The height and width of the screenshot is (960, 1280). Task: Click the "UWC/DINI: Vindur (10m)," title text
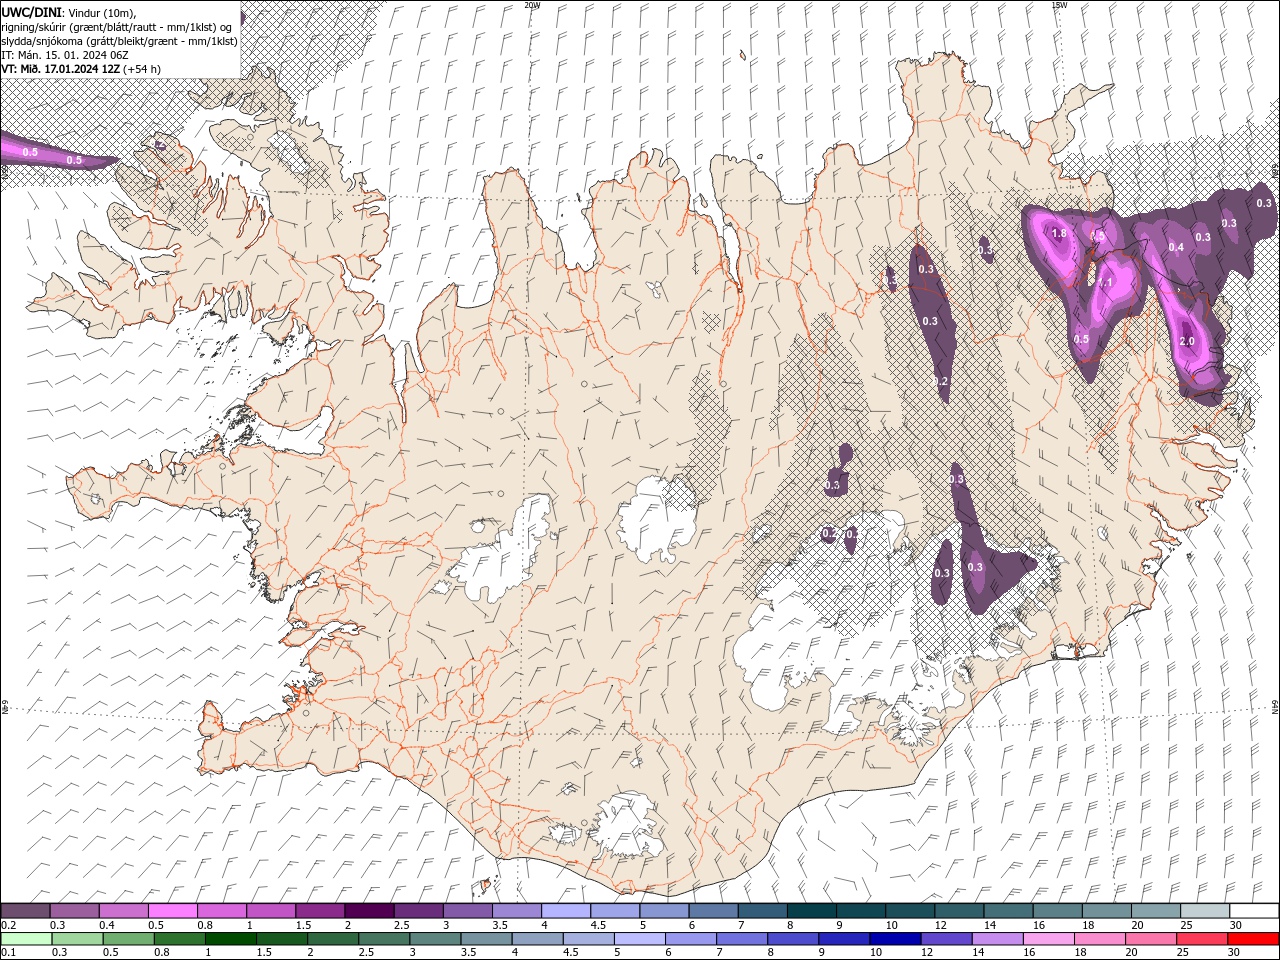pyautogui.click(x=69, y=11)
